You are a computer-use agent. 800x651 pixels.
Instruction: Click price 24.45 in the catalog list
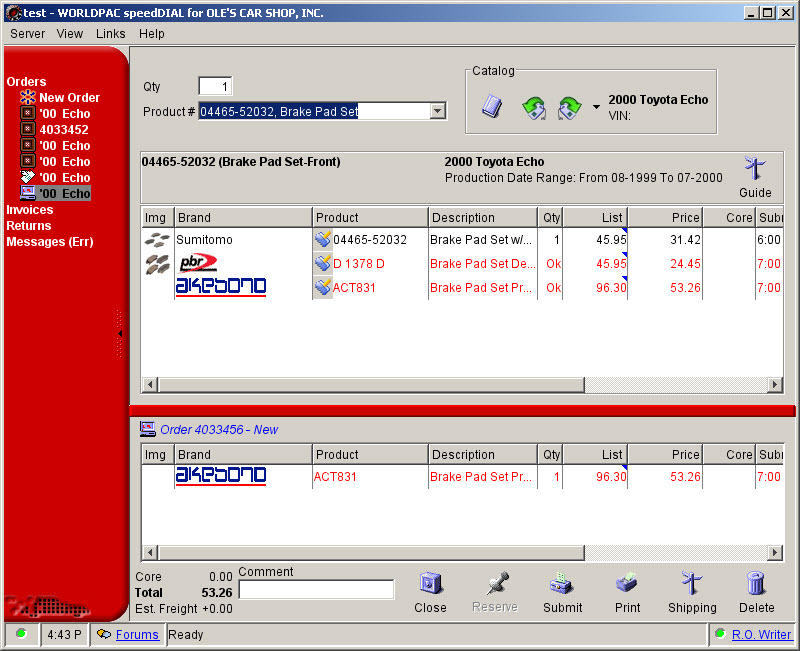pyautogui.click(x=685, y=264)
